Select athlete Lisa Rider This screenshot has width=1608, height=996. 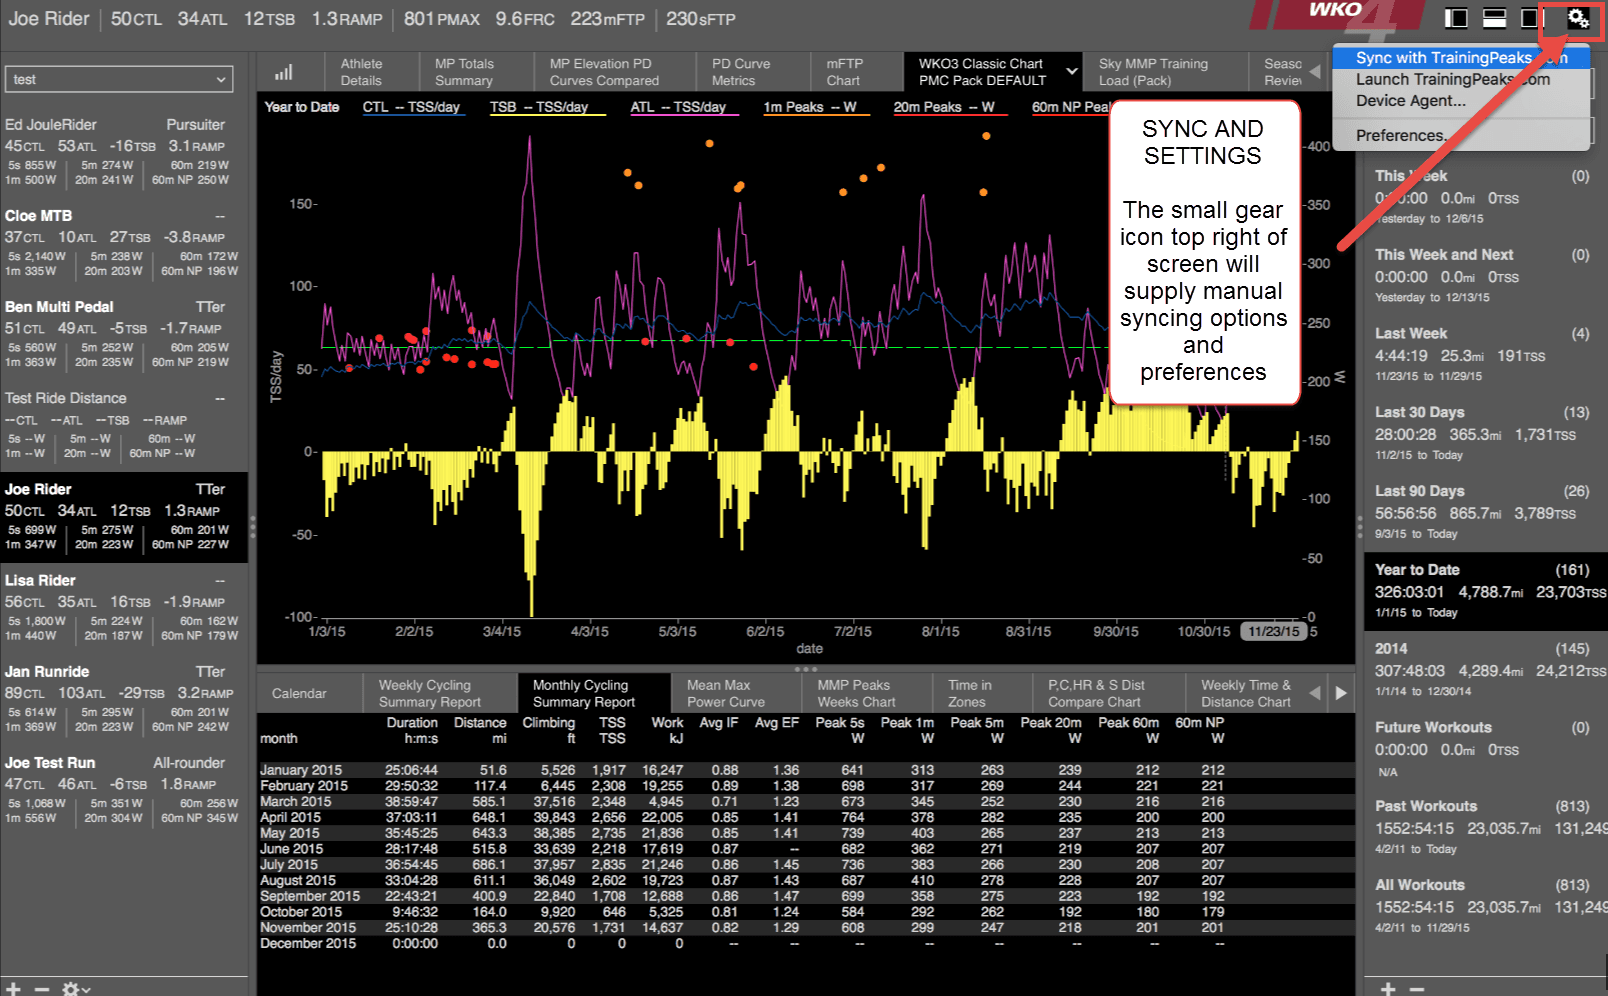click(123, 607)
